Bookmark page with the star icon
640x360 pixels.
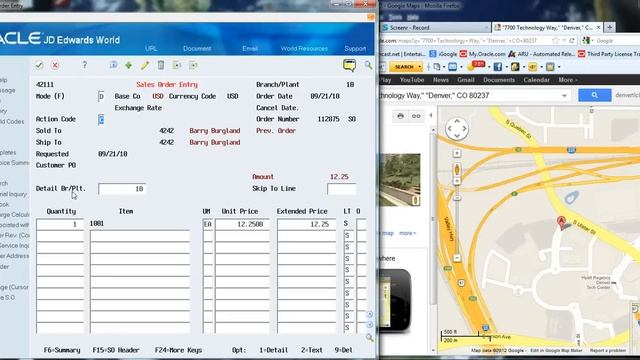tap(555, 41)
